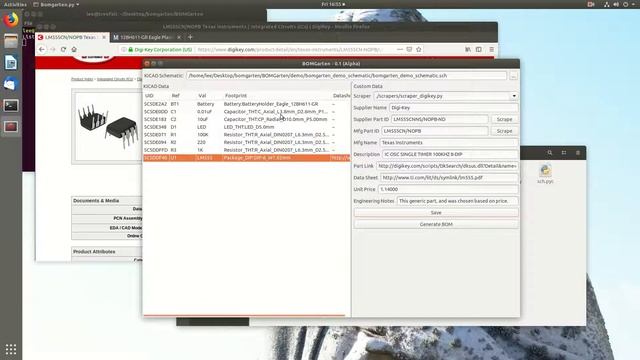Screen dimensions: 640x360
Task: Select the R2 220 resistor row
Action: point(247,142)
